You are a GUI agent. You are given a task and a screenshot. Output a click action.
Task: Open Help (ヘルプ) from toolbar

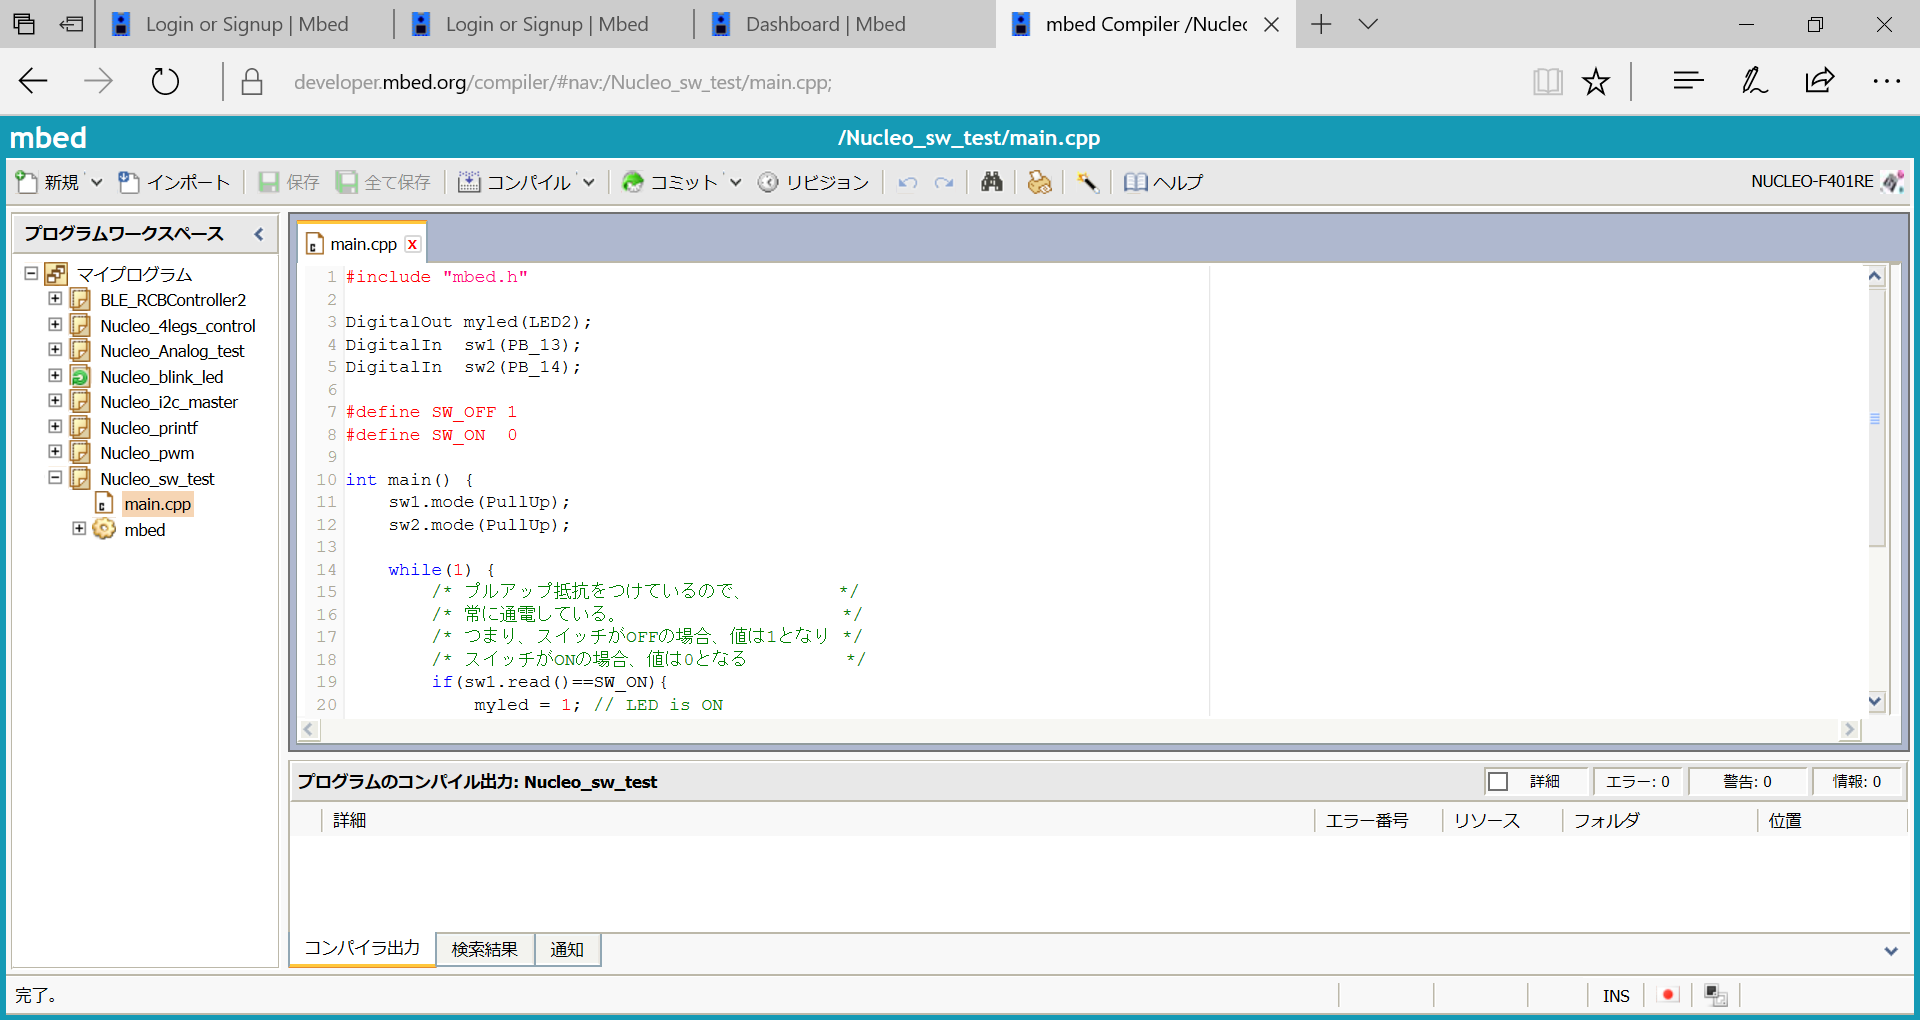point(1163,182)
